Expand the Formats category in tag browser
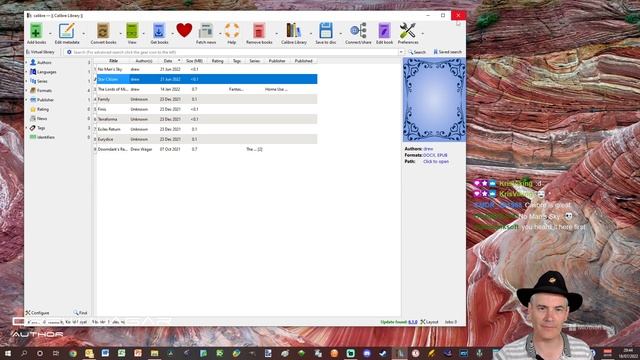 (27, 91)
